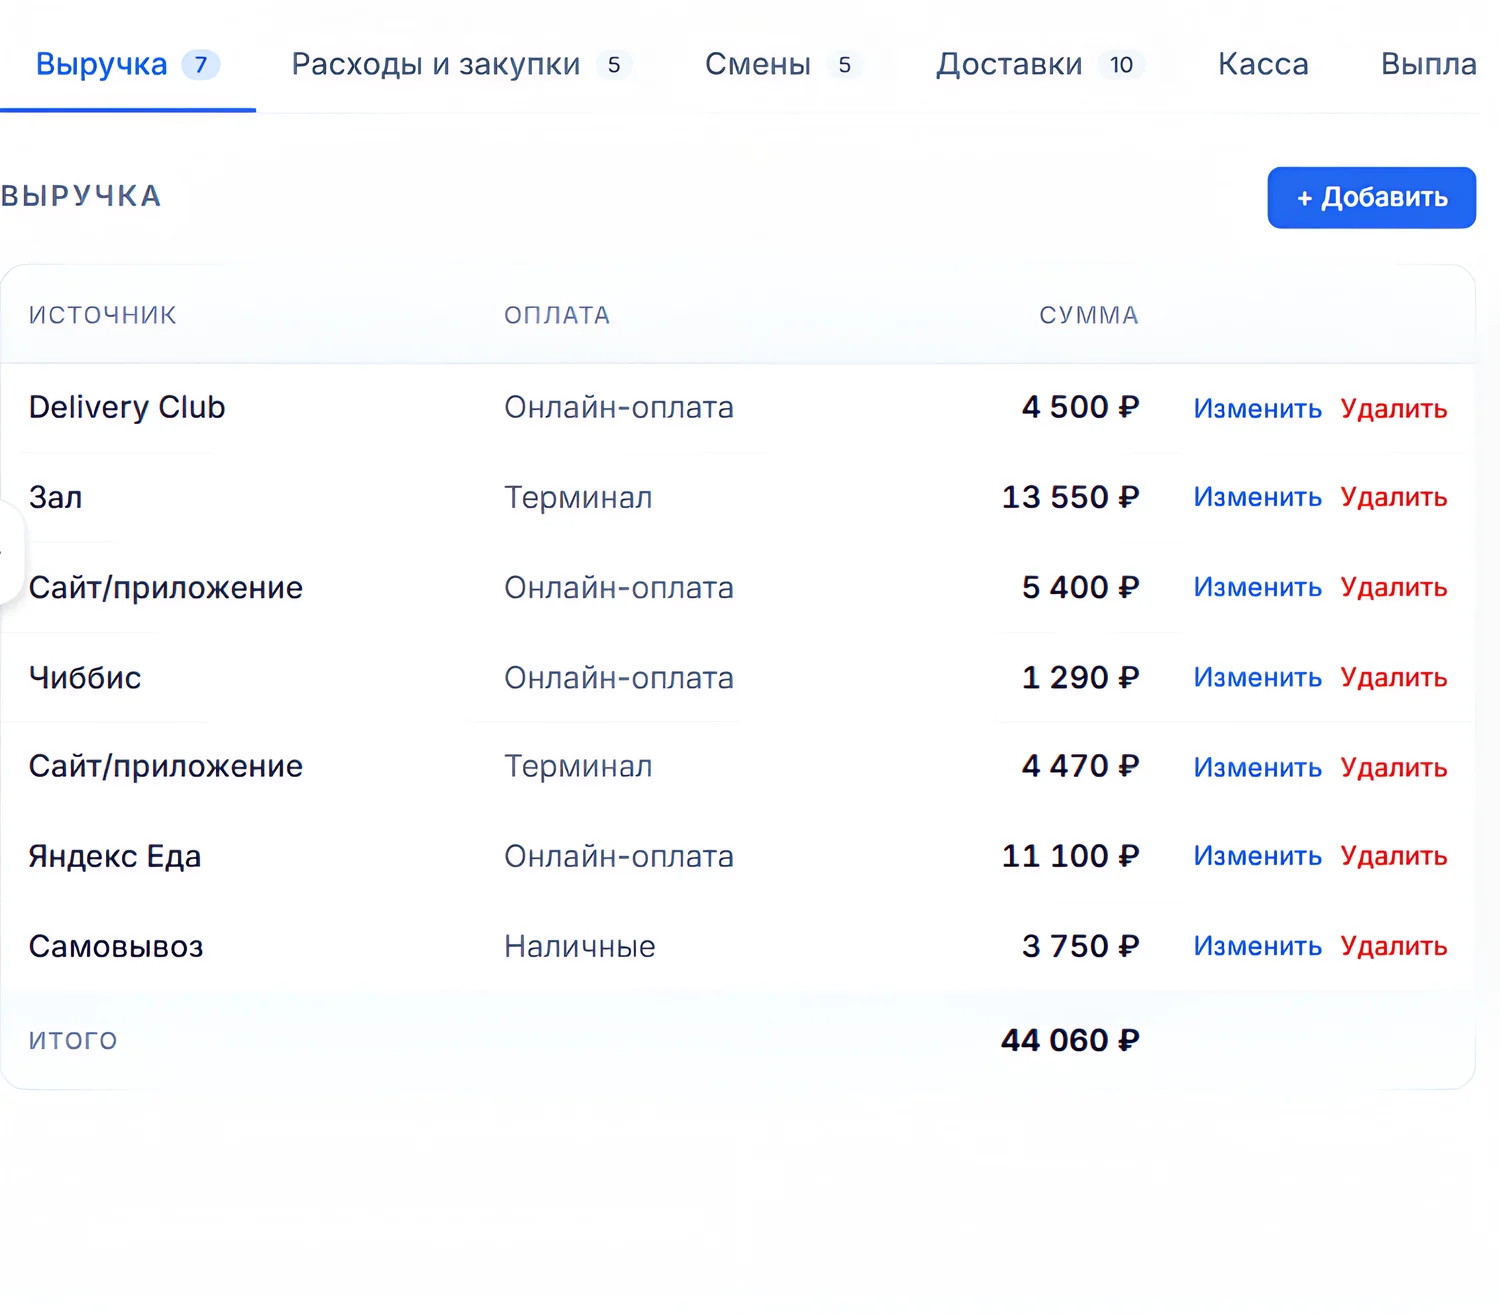Select the Яндекс Еда source name
Image resolution: width=1500 pixels, height=1314 pixels.
(x=115, y=856)
